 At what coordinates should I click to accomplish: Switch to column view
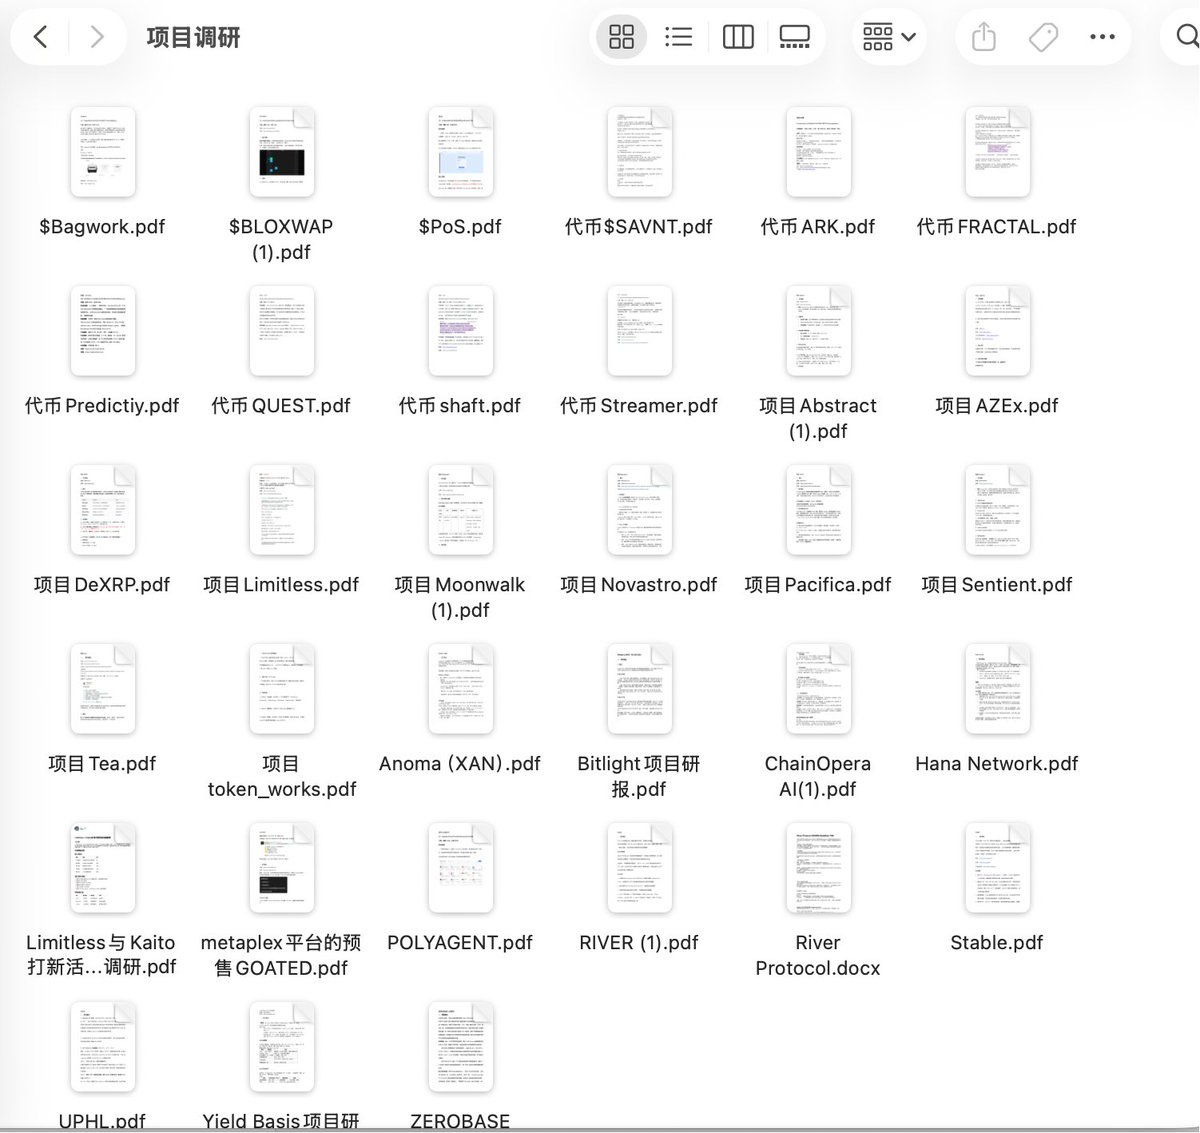pyautogui.click(x=737, y=37)
